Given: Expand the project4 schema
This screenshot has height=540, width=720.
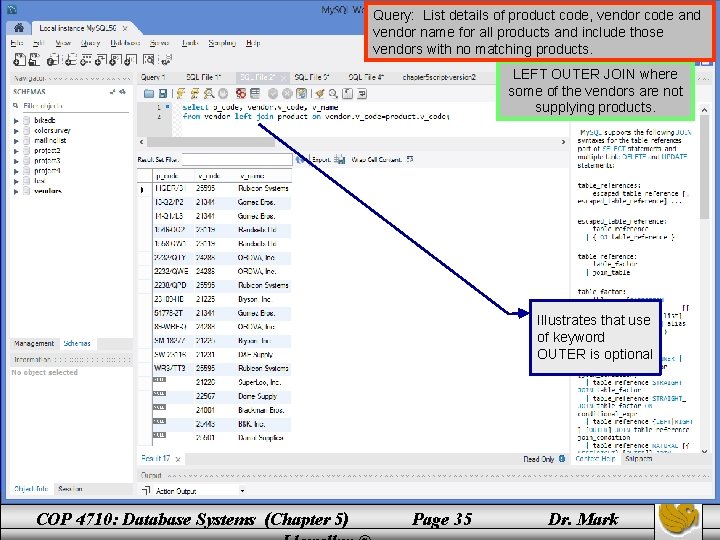Looking at the screenshot, I should coord(16,171).
